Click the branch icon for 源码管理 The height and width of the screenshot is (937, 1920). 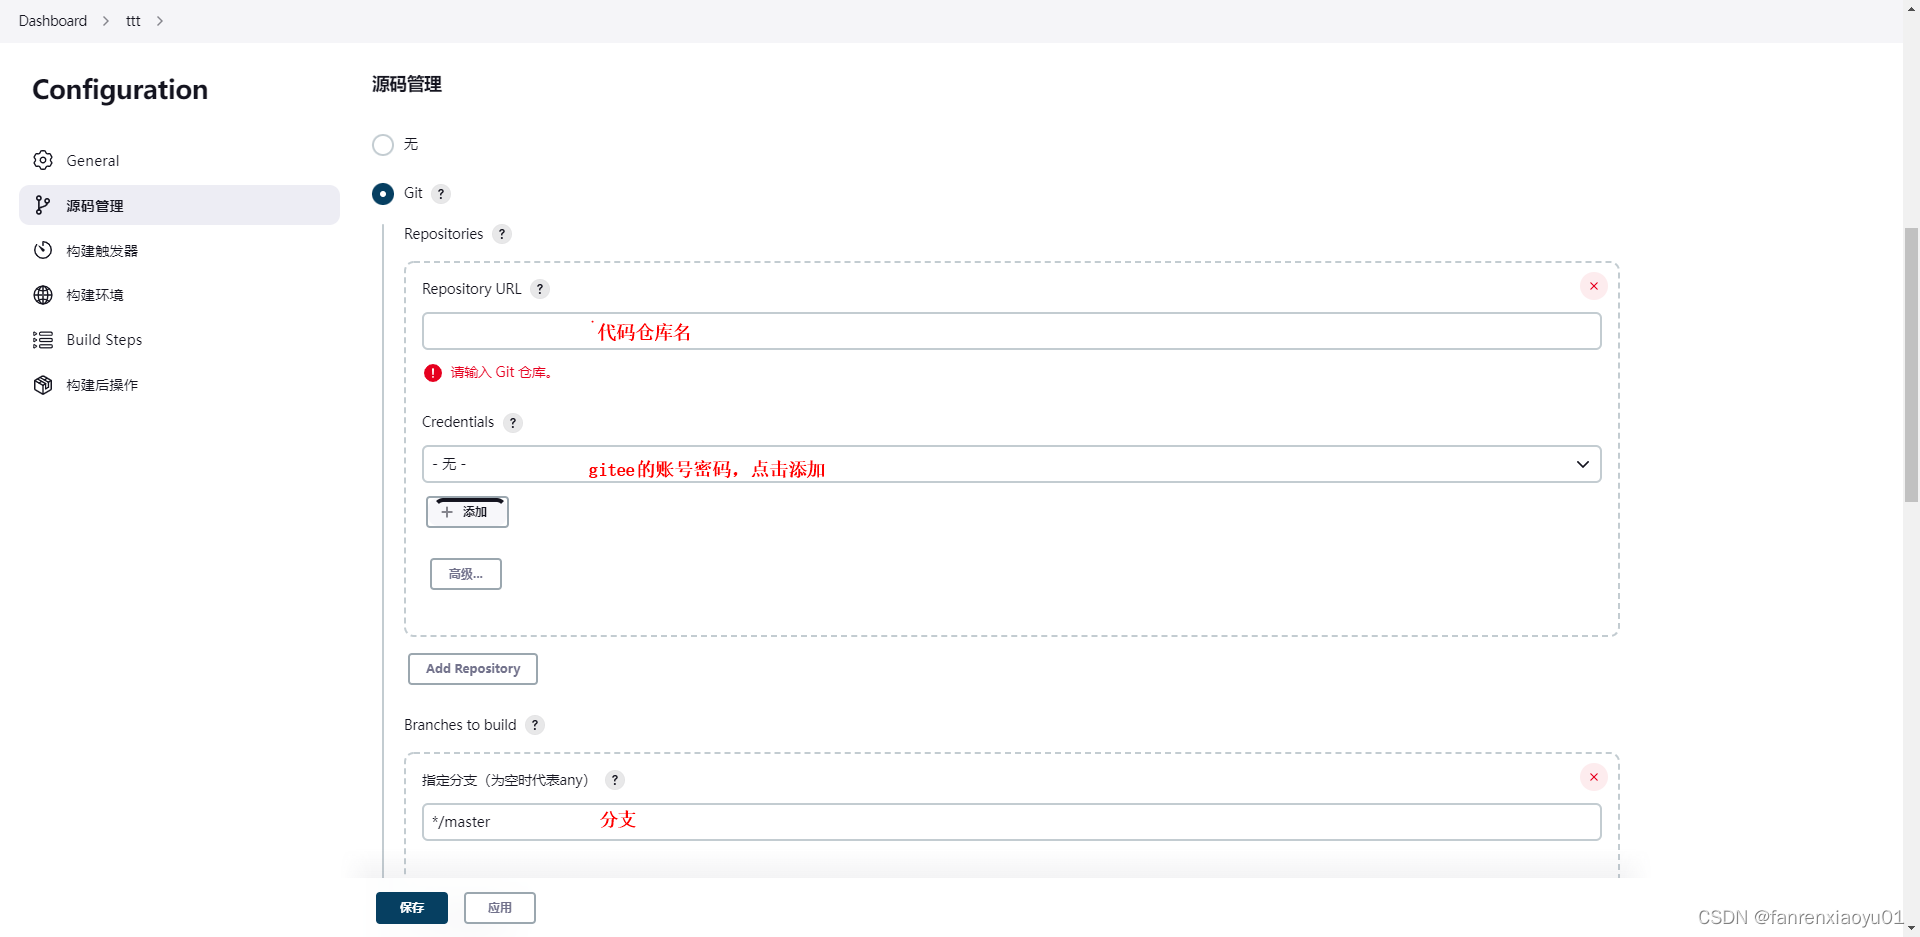pyautogui.click(x=43, y=205)
